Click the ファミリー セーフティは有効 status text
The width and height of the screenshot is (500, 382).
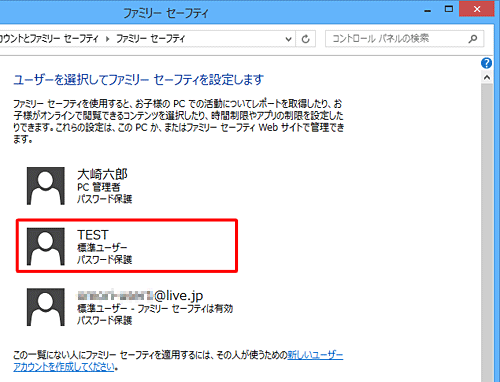[x=185, y=309]
